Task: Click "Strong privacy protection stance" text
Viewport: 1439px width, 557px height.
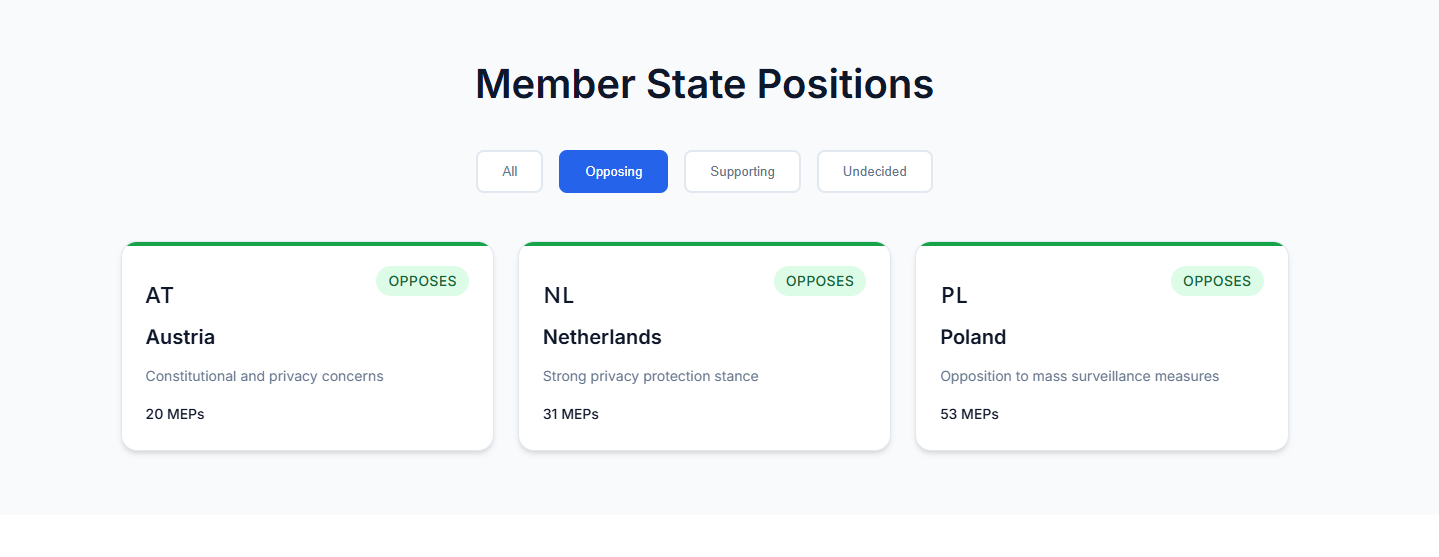Action: pos(650,376)
